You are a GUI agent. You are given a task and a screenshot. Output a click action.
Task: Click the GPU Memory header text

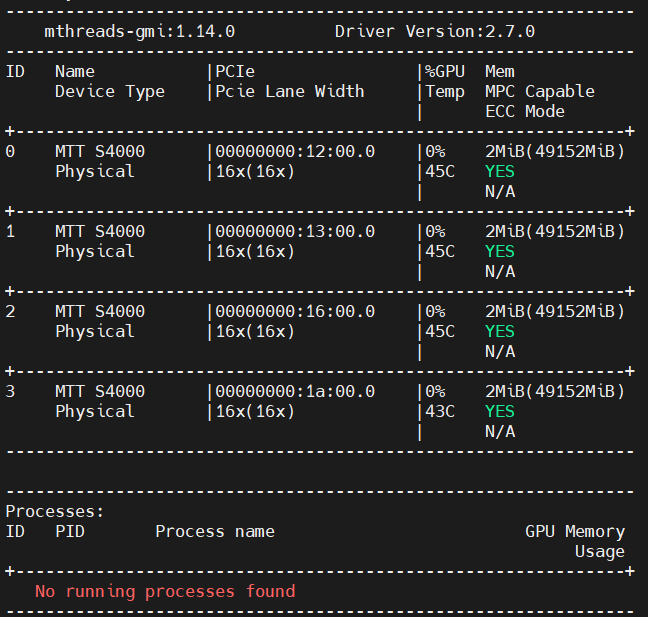pos(575,531)
